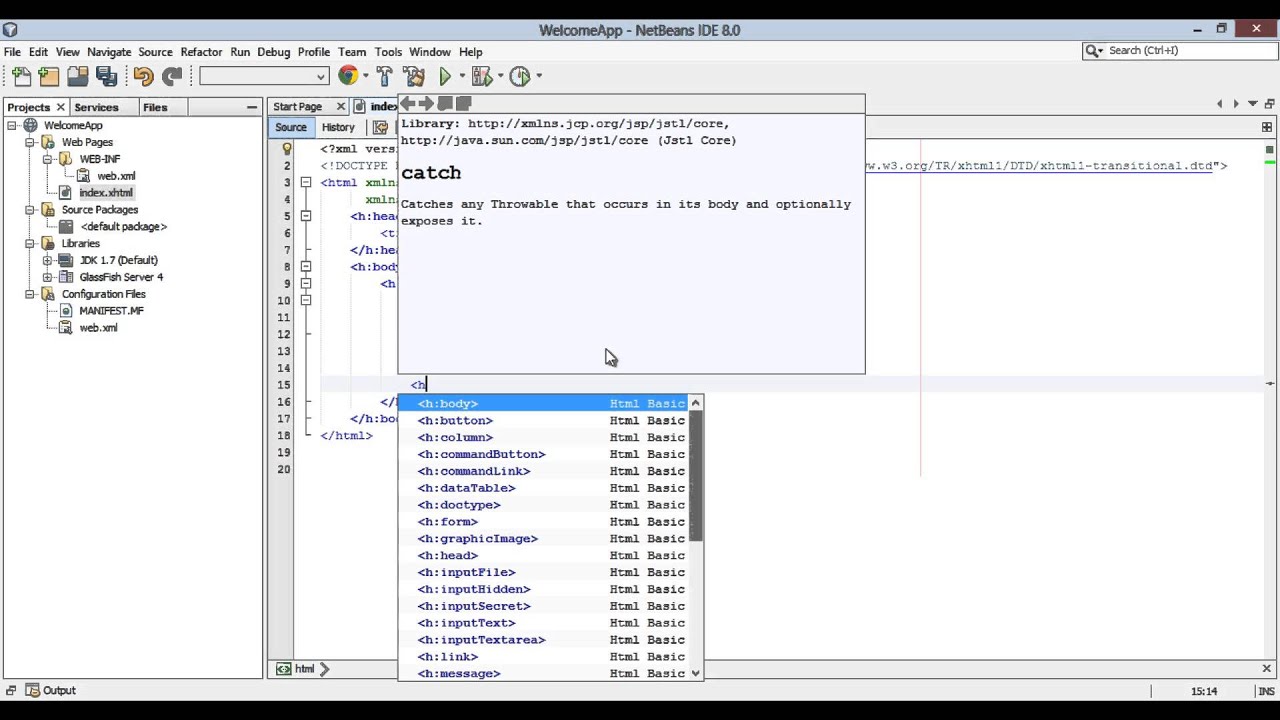1280x720 pixels.
Task: Click the Open Project toolbar icon
Action: coord(77,76)
